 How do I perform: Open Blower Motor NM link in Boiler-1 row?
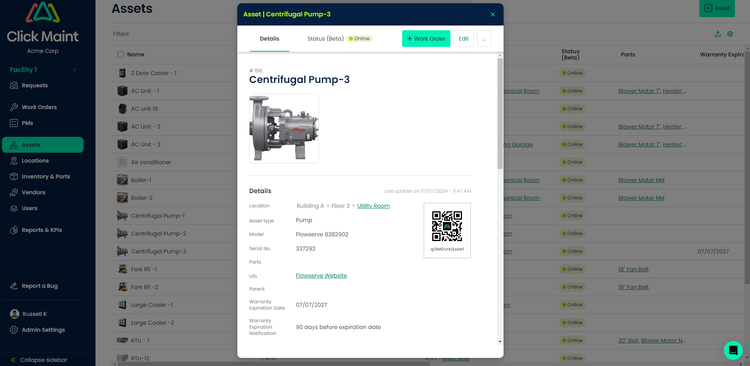(x=641, y=180)
